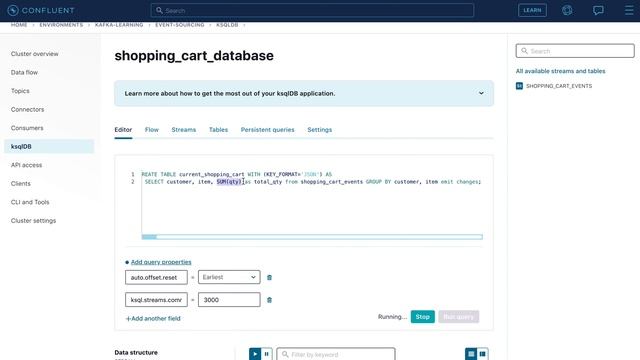
Task: Open the hamburger menu
Action: tap(629, 10)
